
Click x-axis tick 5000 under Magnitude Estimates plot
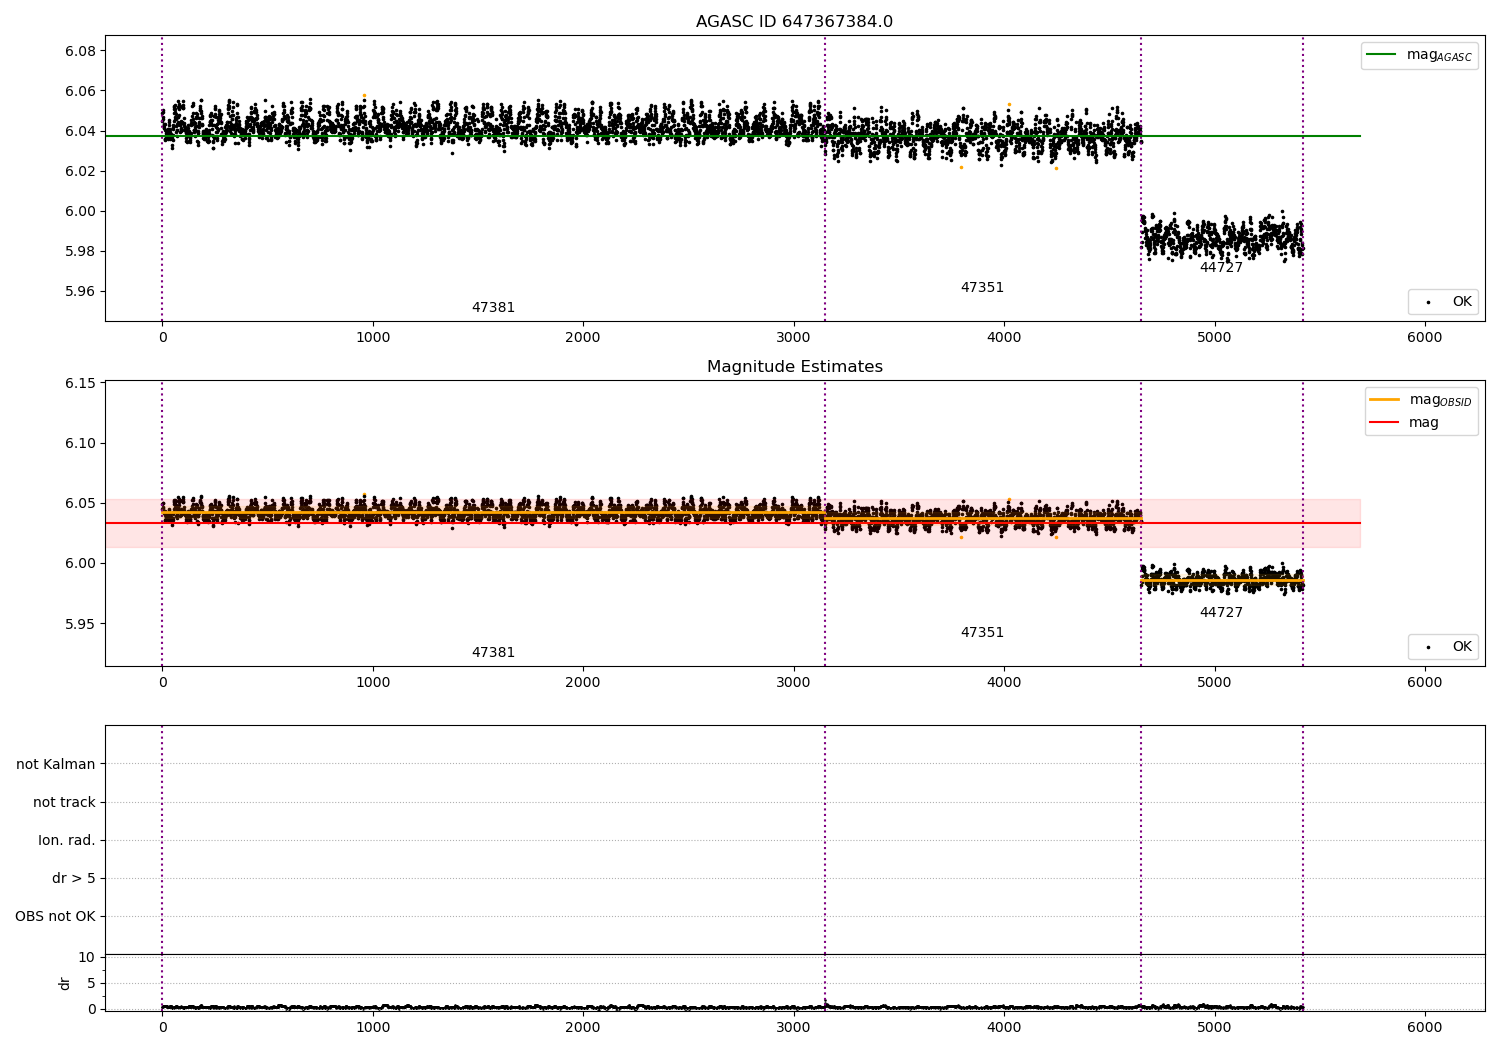[x=1214, y=683]
